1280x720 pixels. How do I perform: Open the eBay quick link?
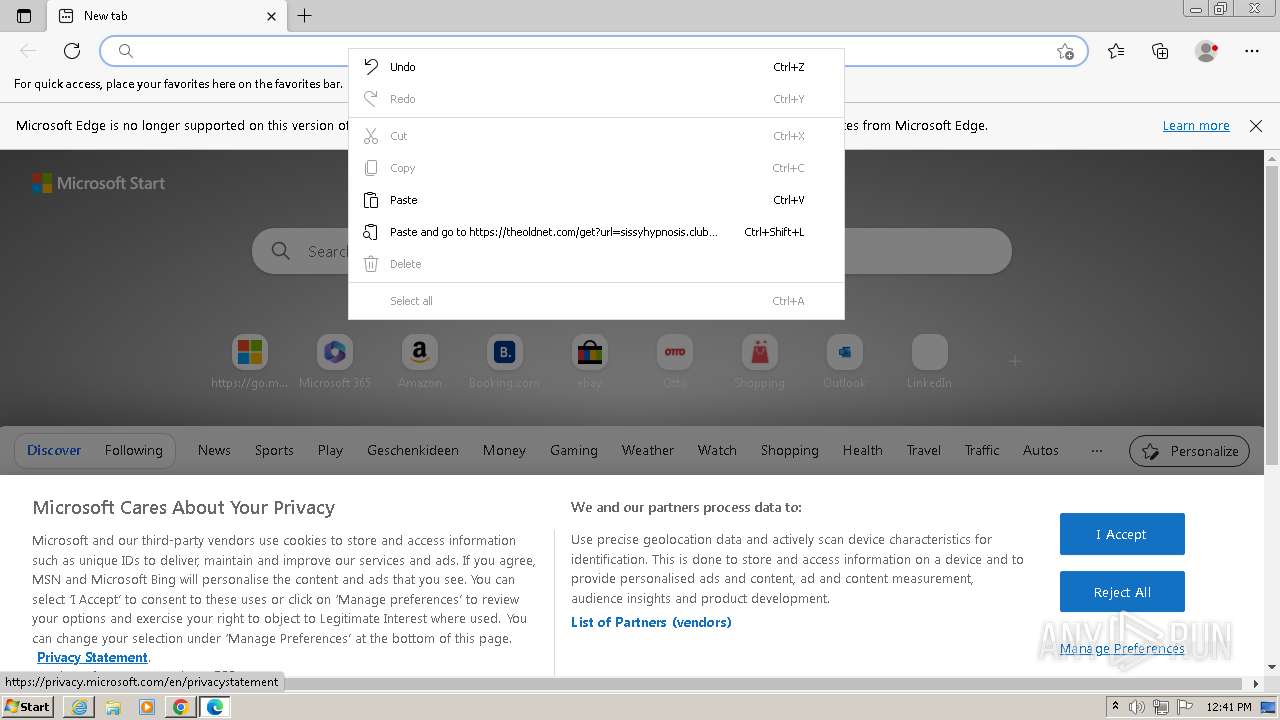coord(590,364)
